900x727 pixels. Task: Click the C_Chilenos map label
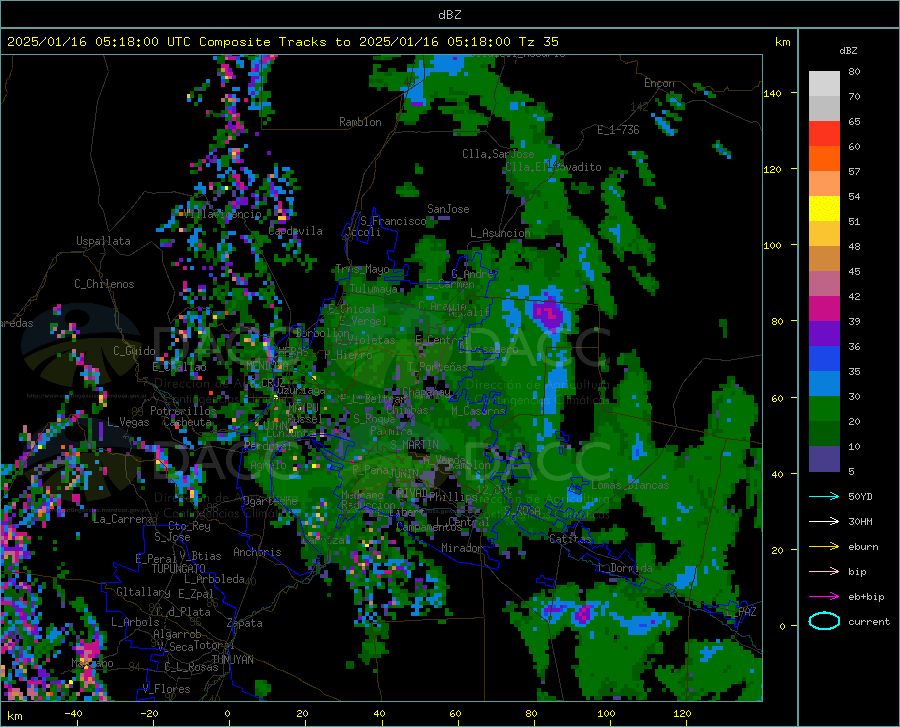pos(104,284)
